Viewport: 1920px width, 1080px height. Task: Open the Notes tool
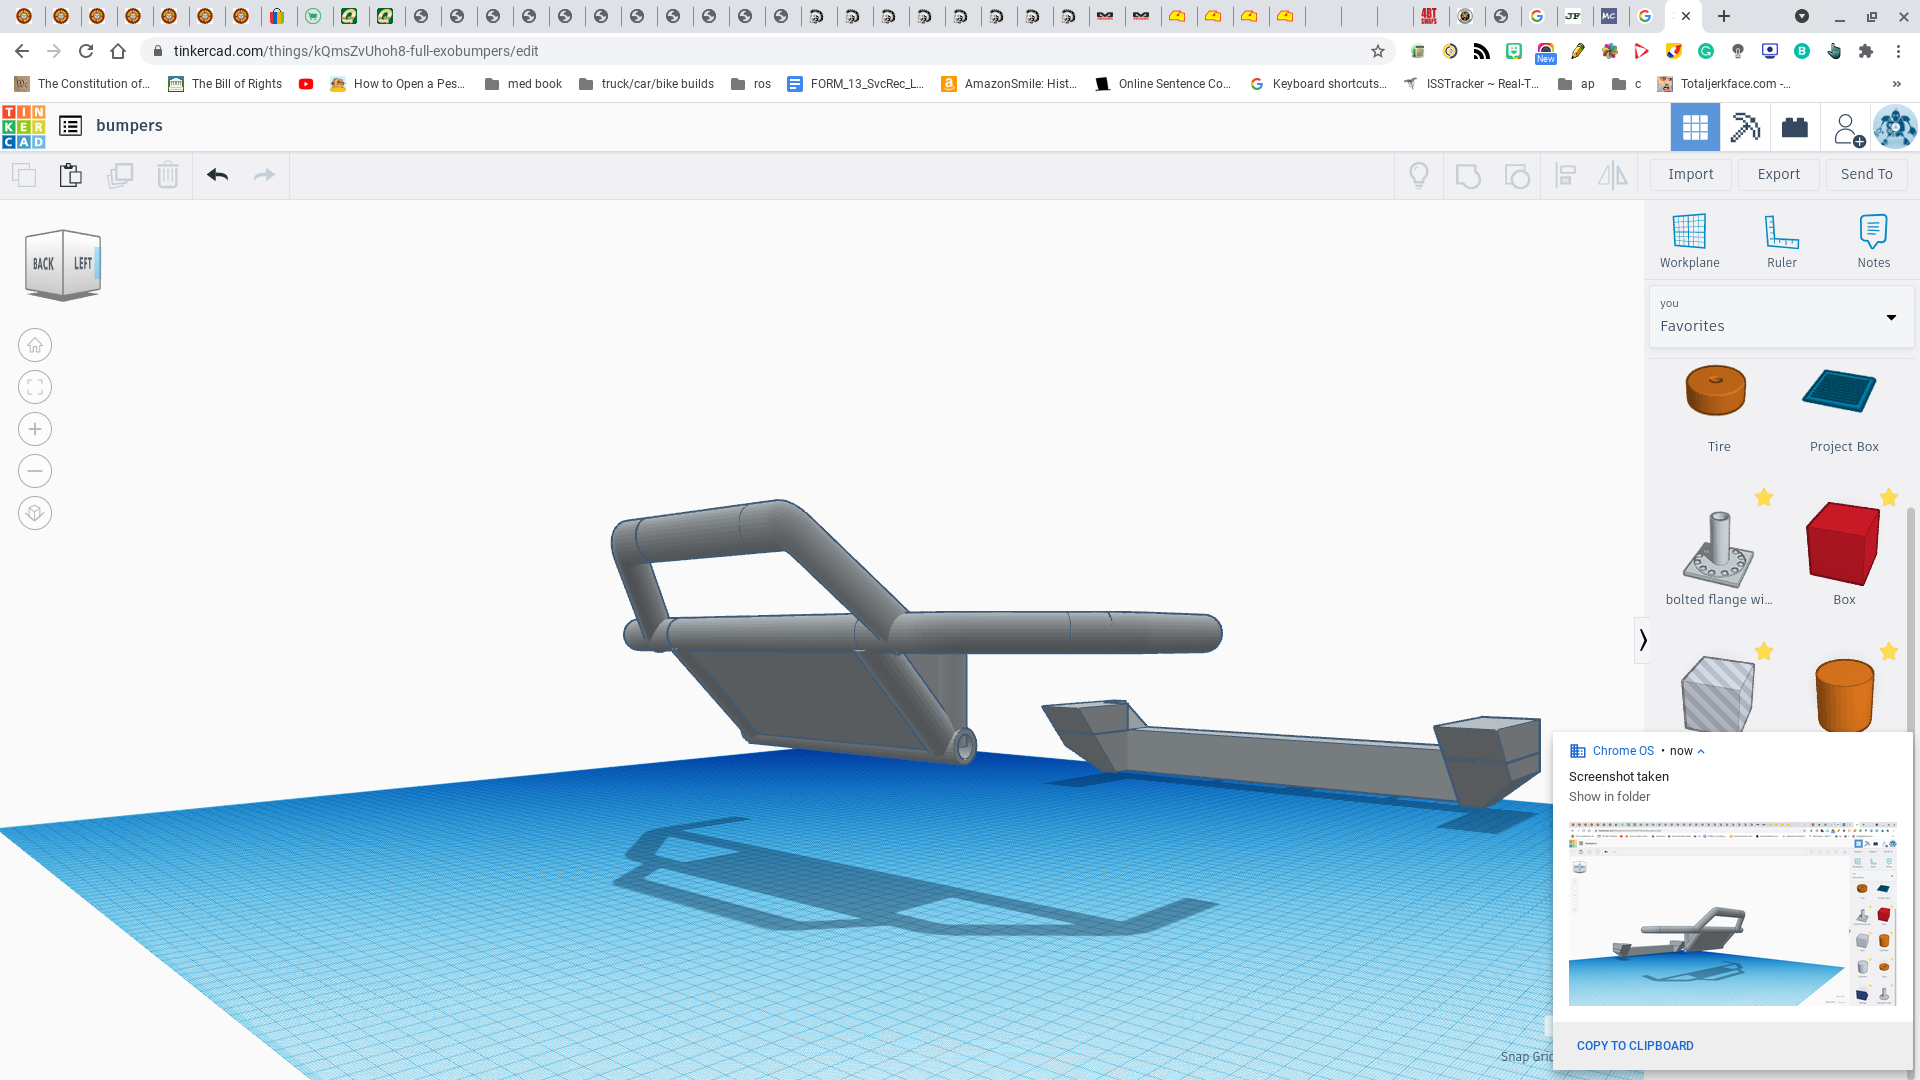click(x=1874, y=241)
